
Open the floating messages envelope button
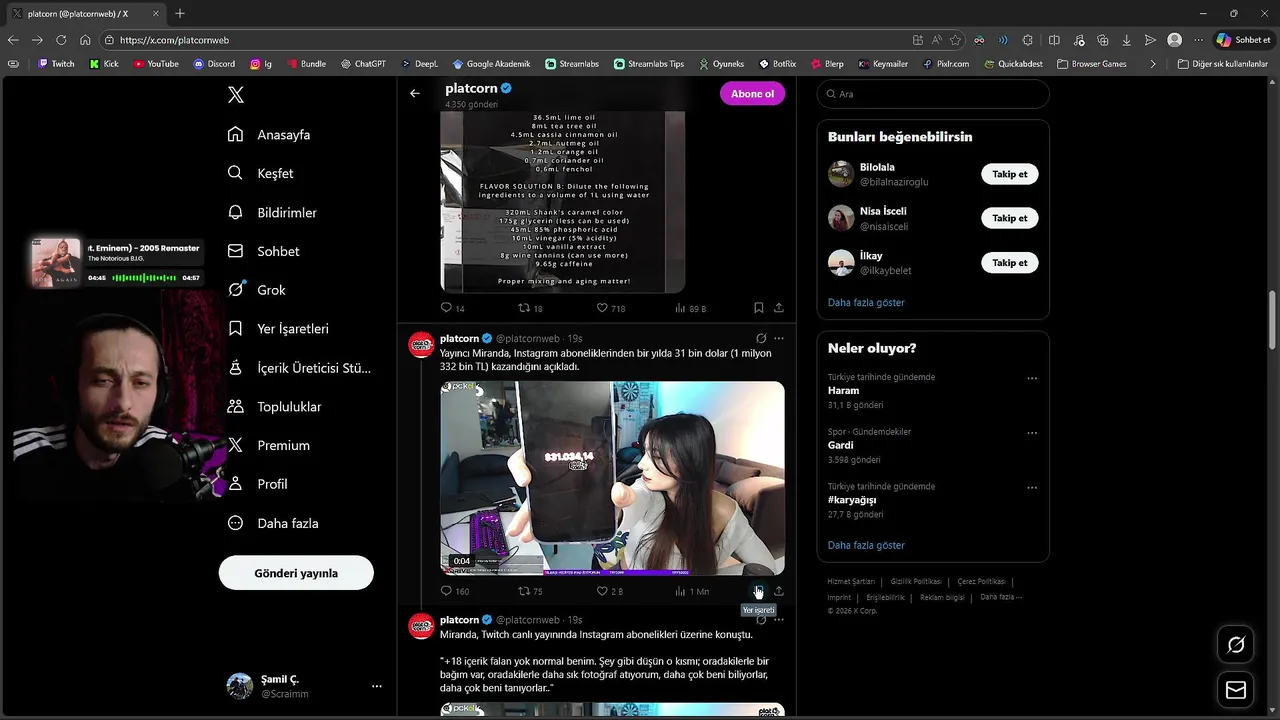point(1236,690)
